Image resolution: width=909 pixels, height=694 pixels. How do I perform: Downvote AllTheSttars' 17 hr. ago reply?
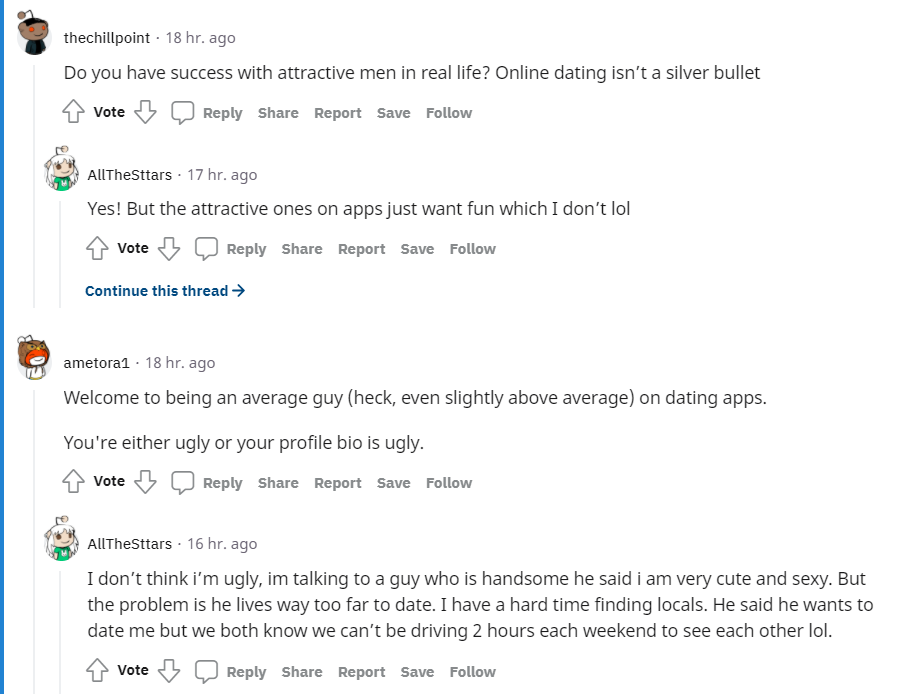[169, 249]
